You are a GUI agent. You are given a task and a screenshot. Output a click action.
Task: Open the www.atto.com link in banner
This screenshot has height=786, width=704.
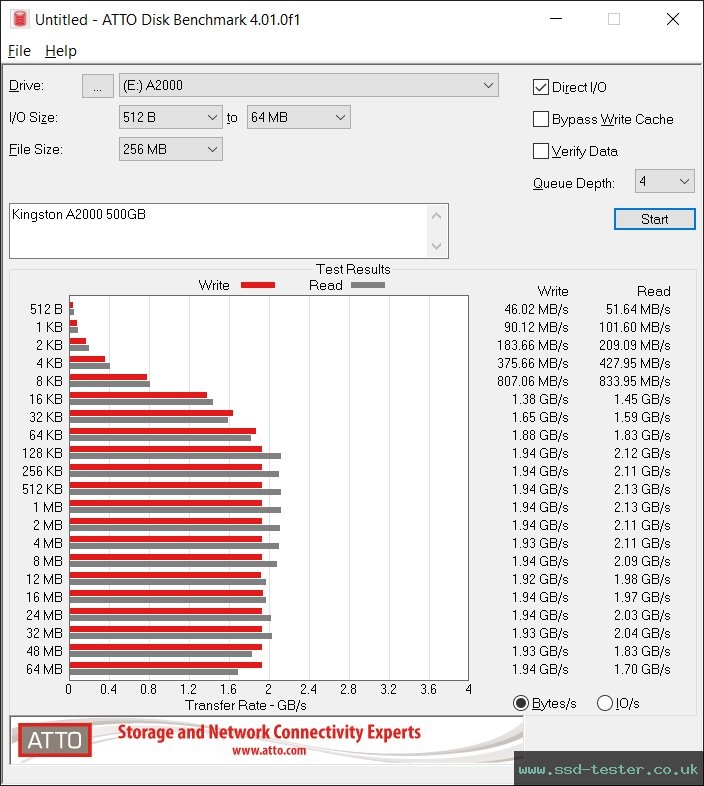[269, 750]
